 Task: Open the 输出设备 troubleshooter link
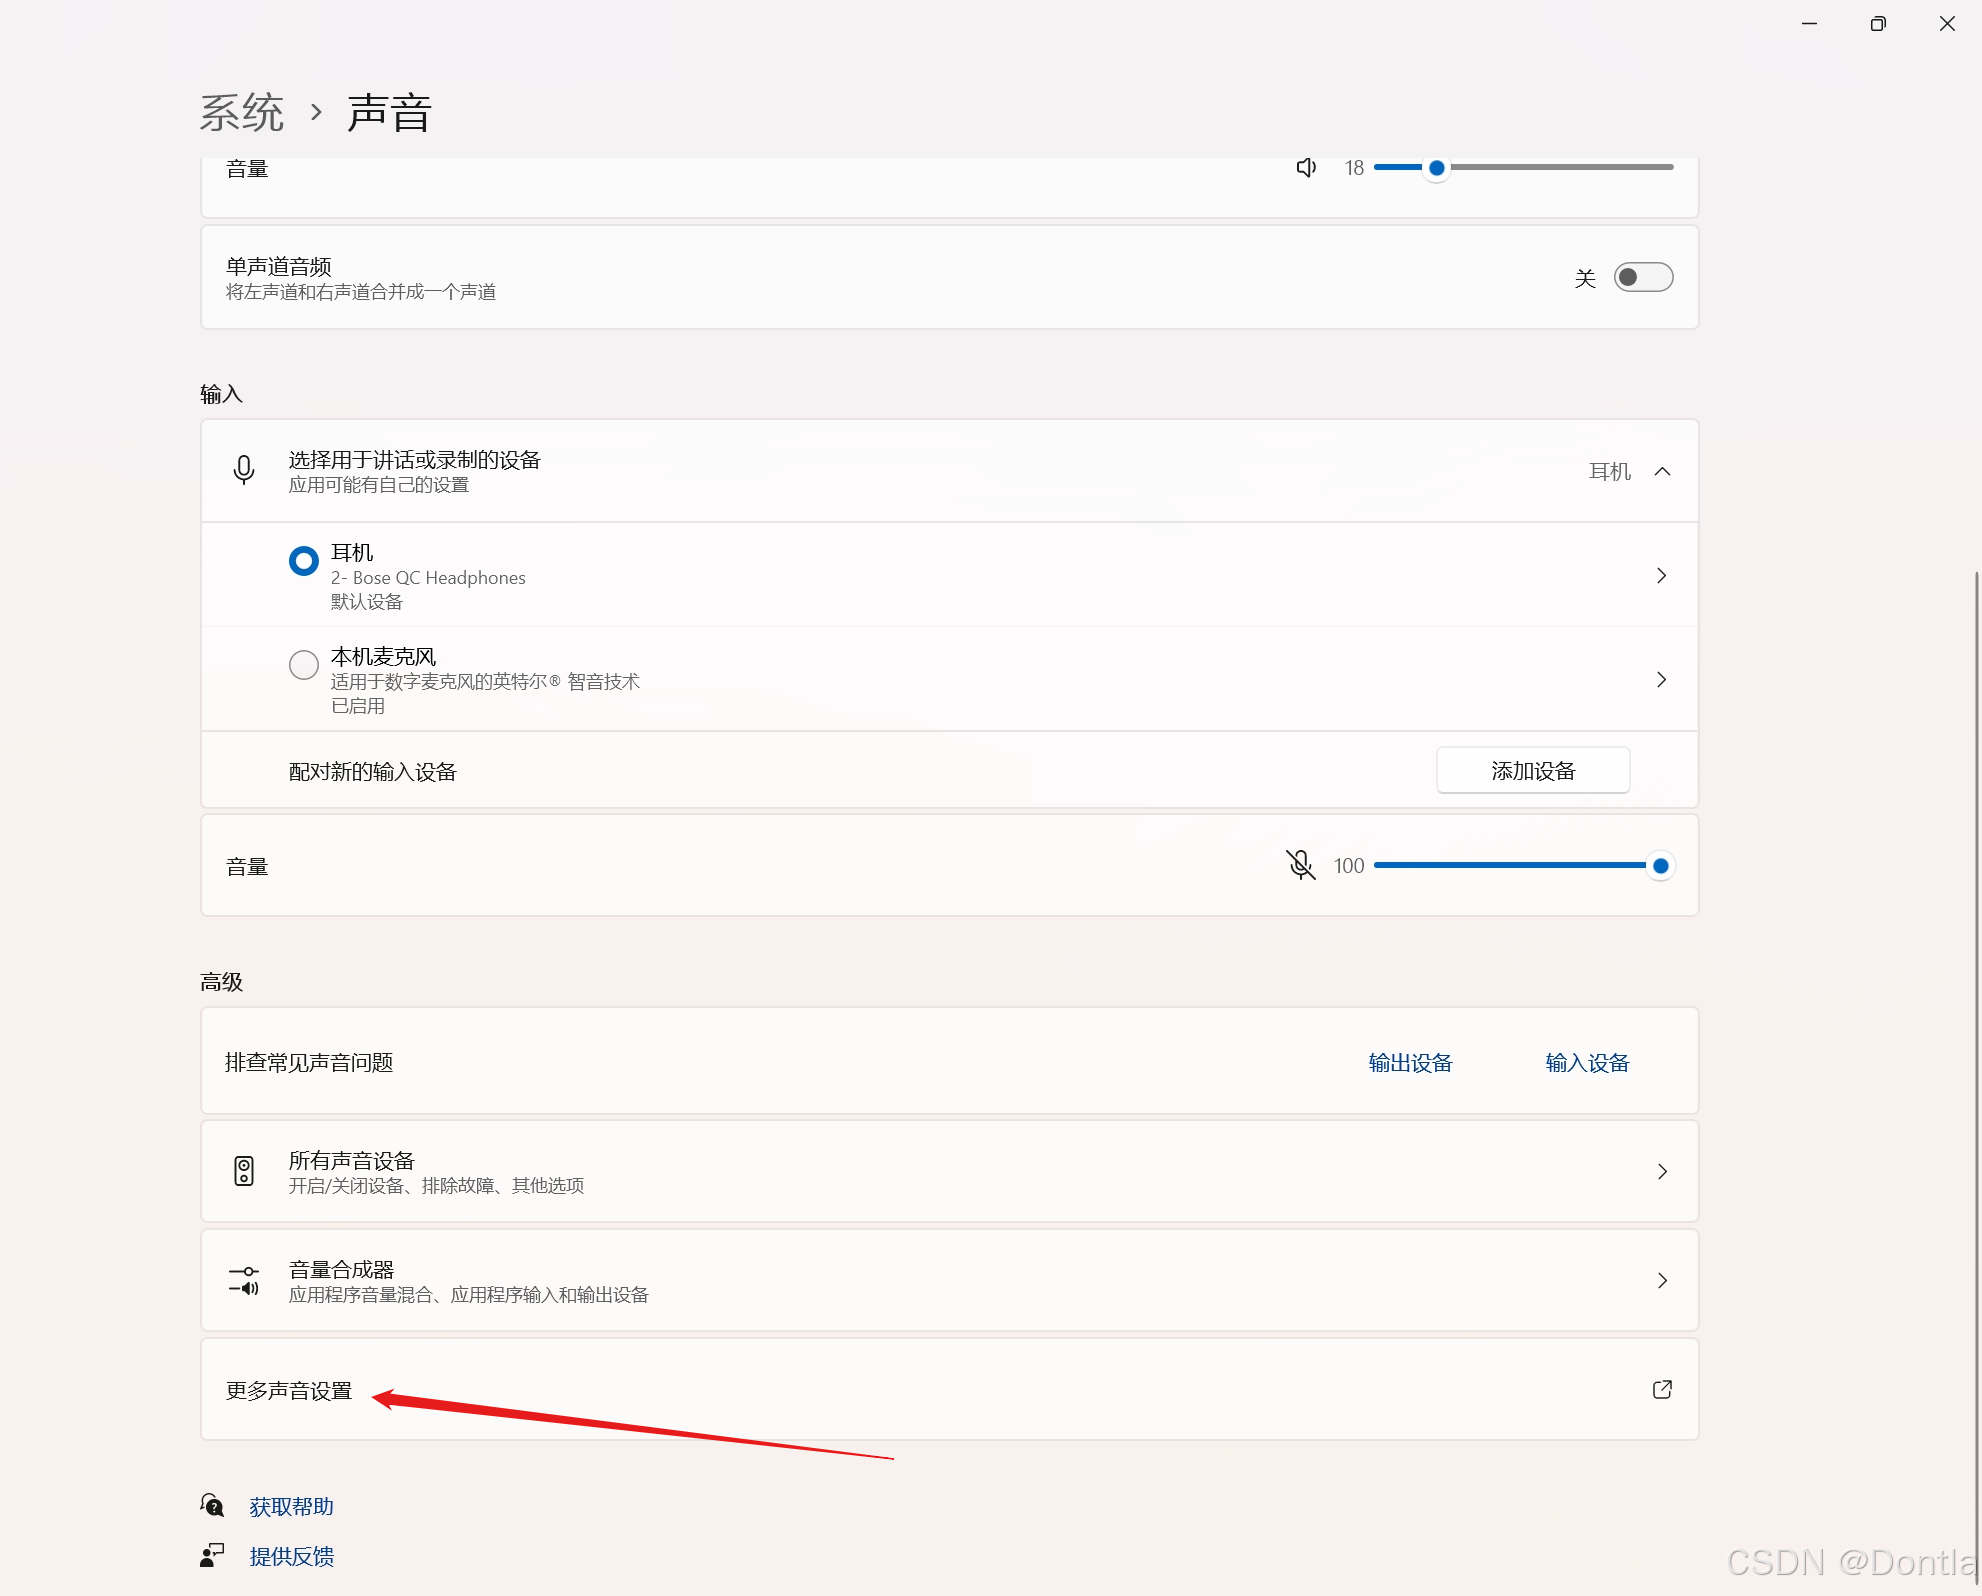(1410, 1062)
